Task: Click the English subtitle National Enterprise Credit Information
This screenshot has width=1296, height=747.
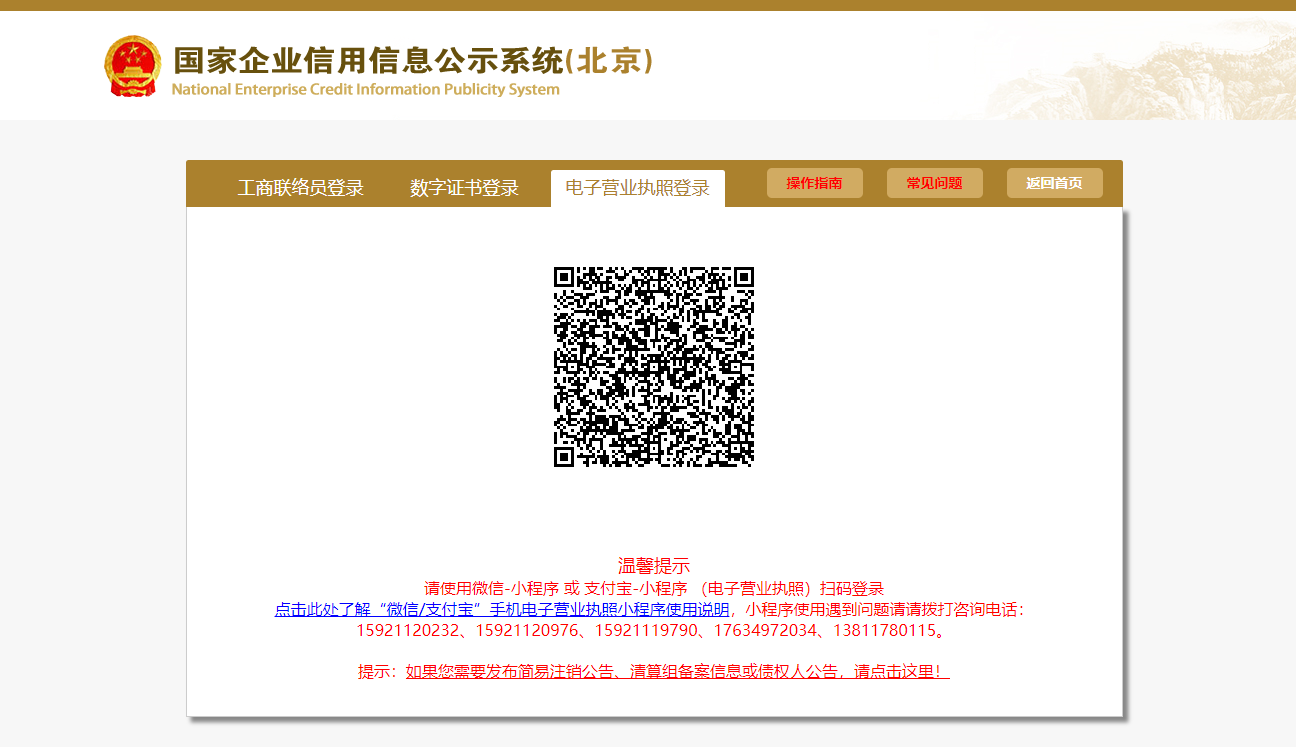Action: click(366, 89)
